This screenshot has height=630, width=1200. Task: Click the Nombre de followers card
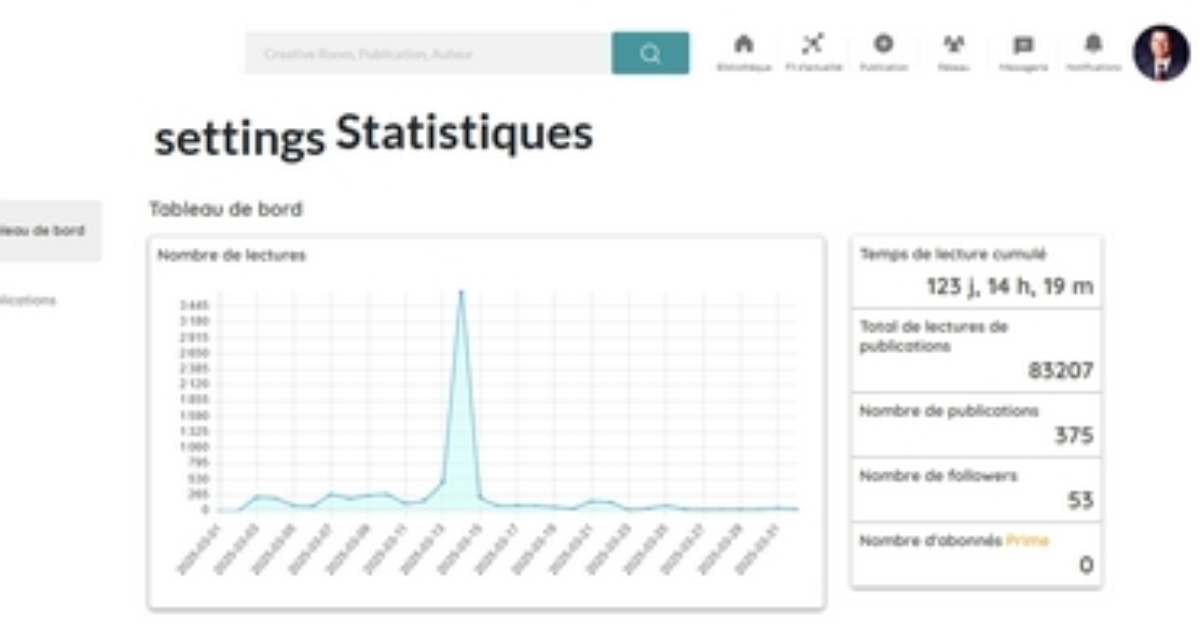975,489
